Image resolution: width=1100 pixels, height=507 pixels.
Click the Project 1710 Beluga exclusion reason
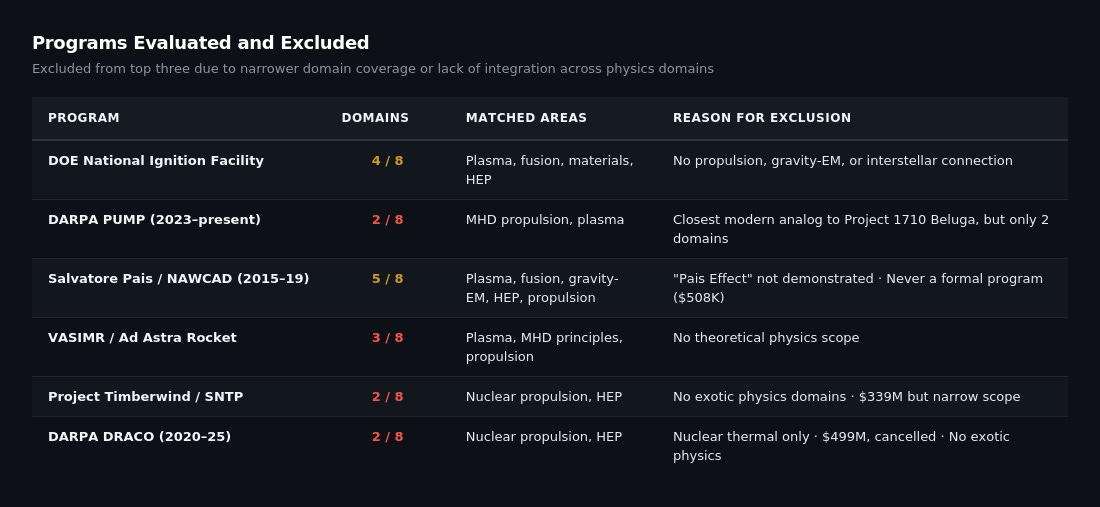pyautogui.click(x=860, y=229)
